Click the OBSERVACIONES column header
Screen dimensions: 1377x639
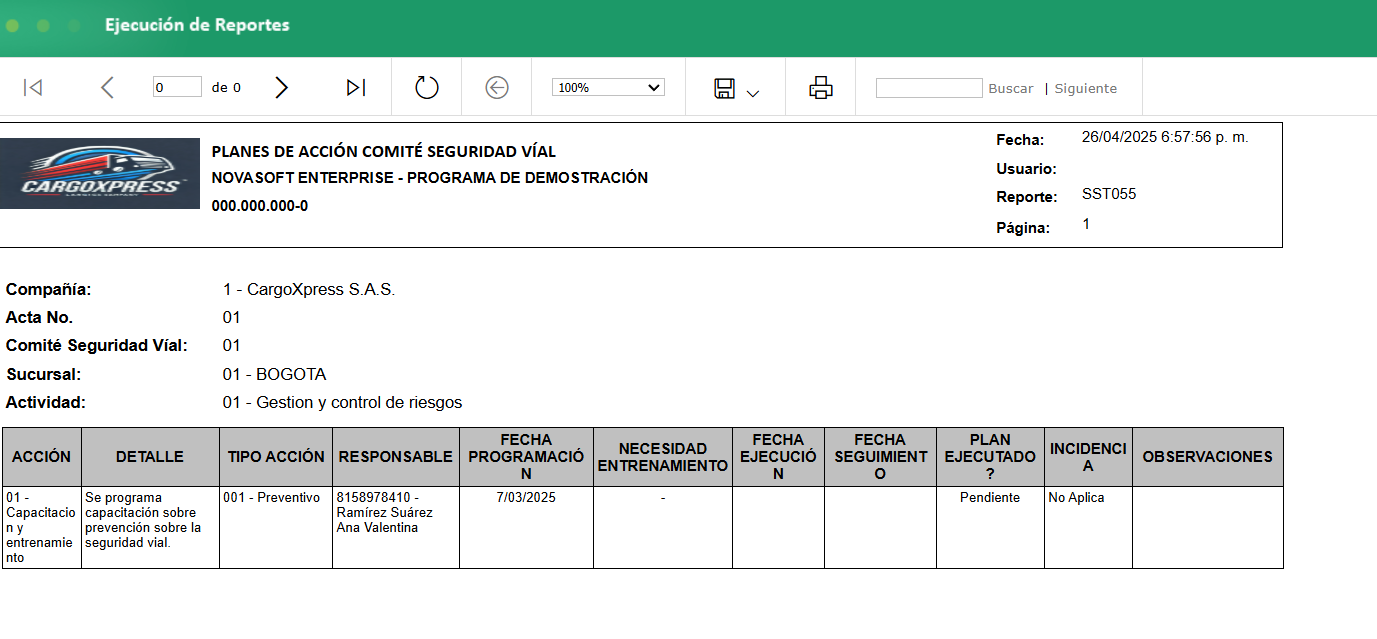(x=1208, y=457)
